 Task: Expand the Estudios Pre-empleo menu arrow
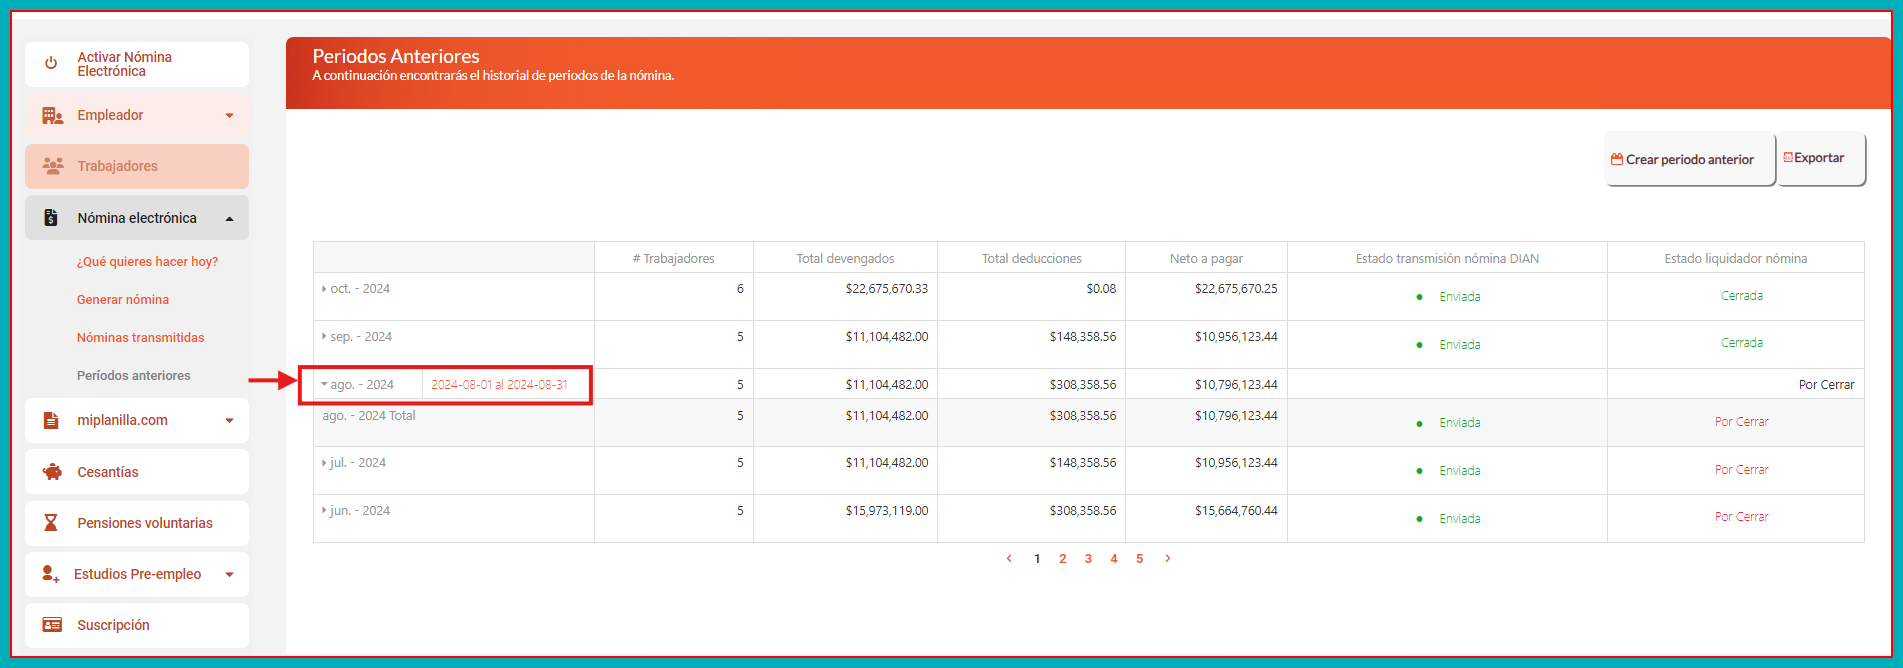[230, 575]
